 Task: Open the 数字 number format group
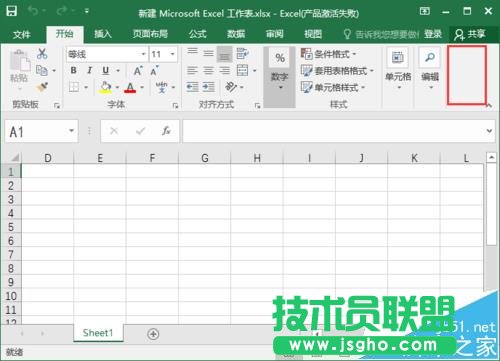click(280, 77)
